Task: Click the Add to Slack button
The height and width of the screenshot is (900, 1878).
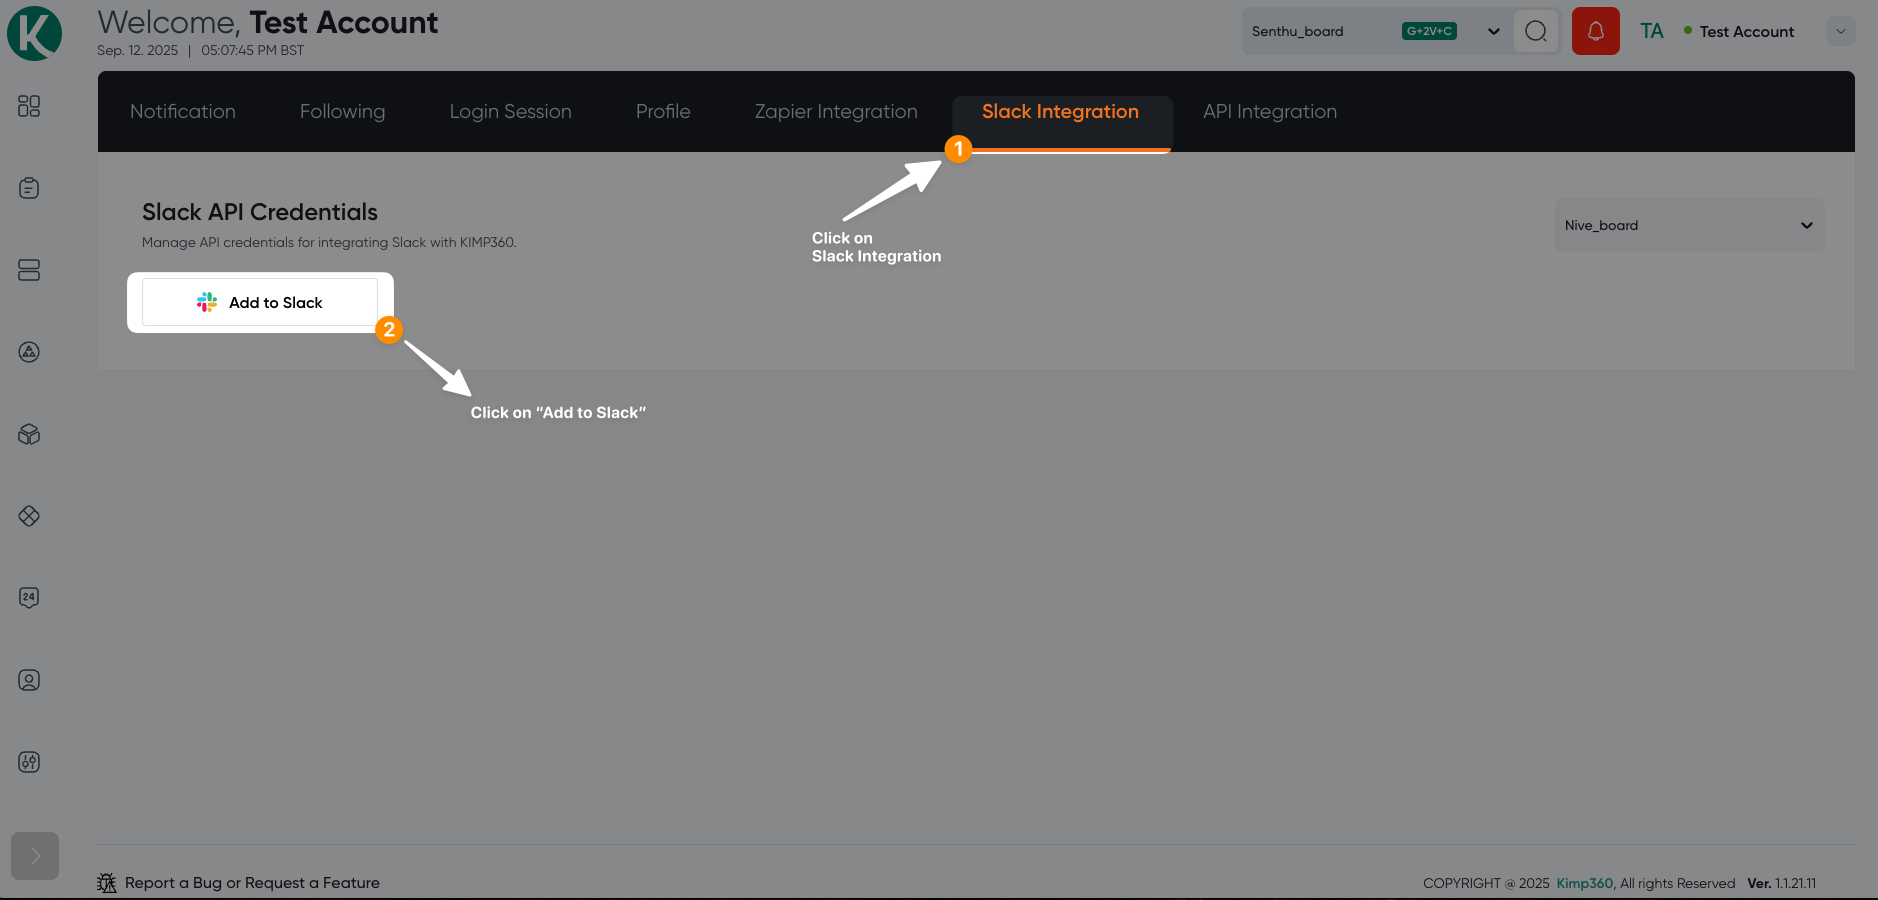Action: 259,302
